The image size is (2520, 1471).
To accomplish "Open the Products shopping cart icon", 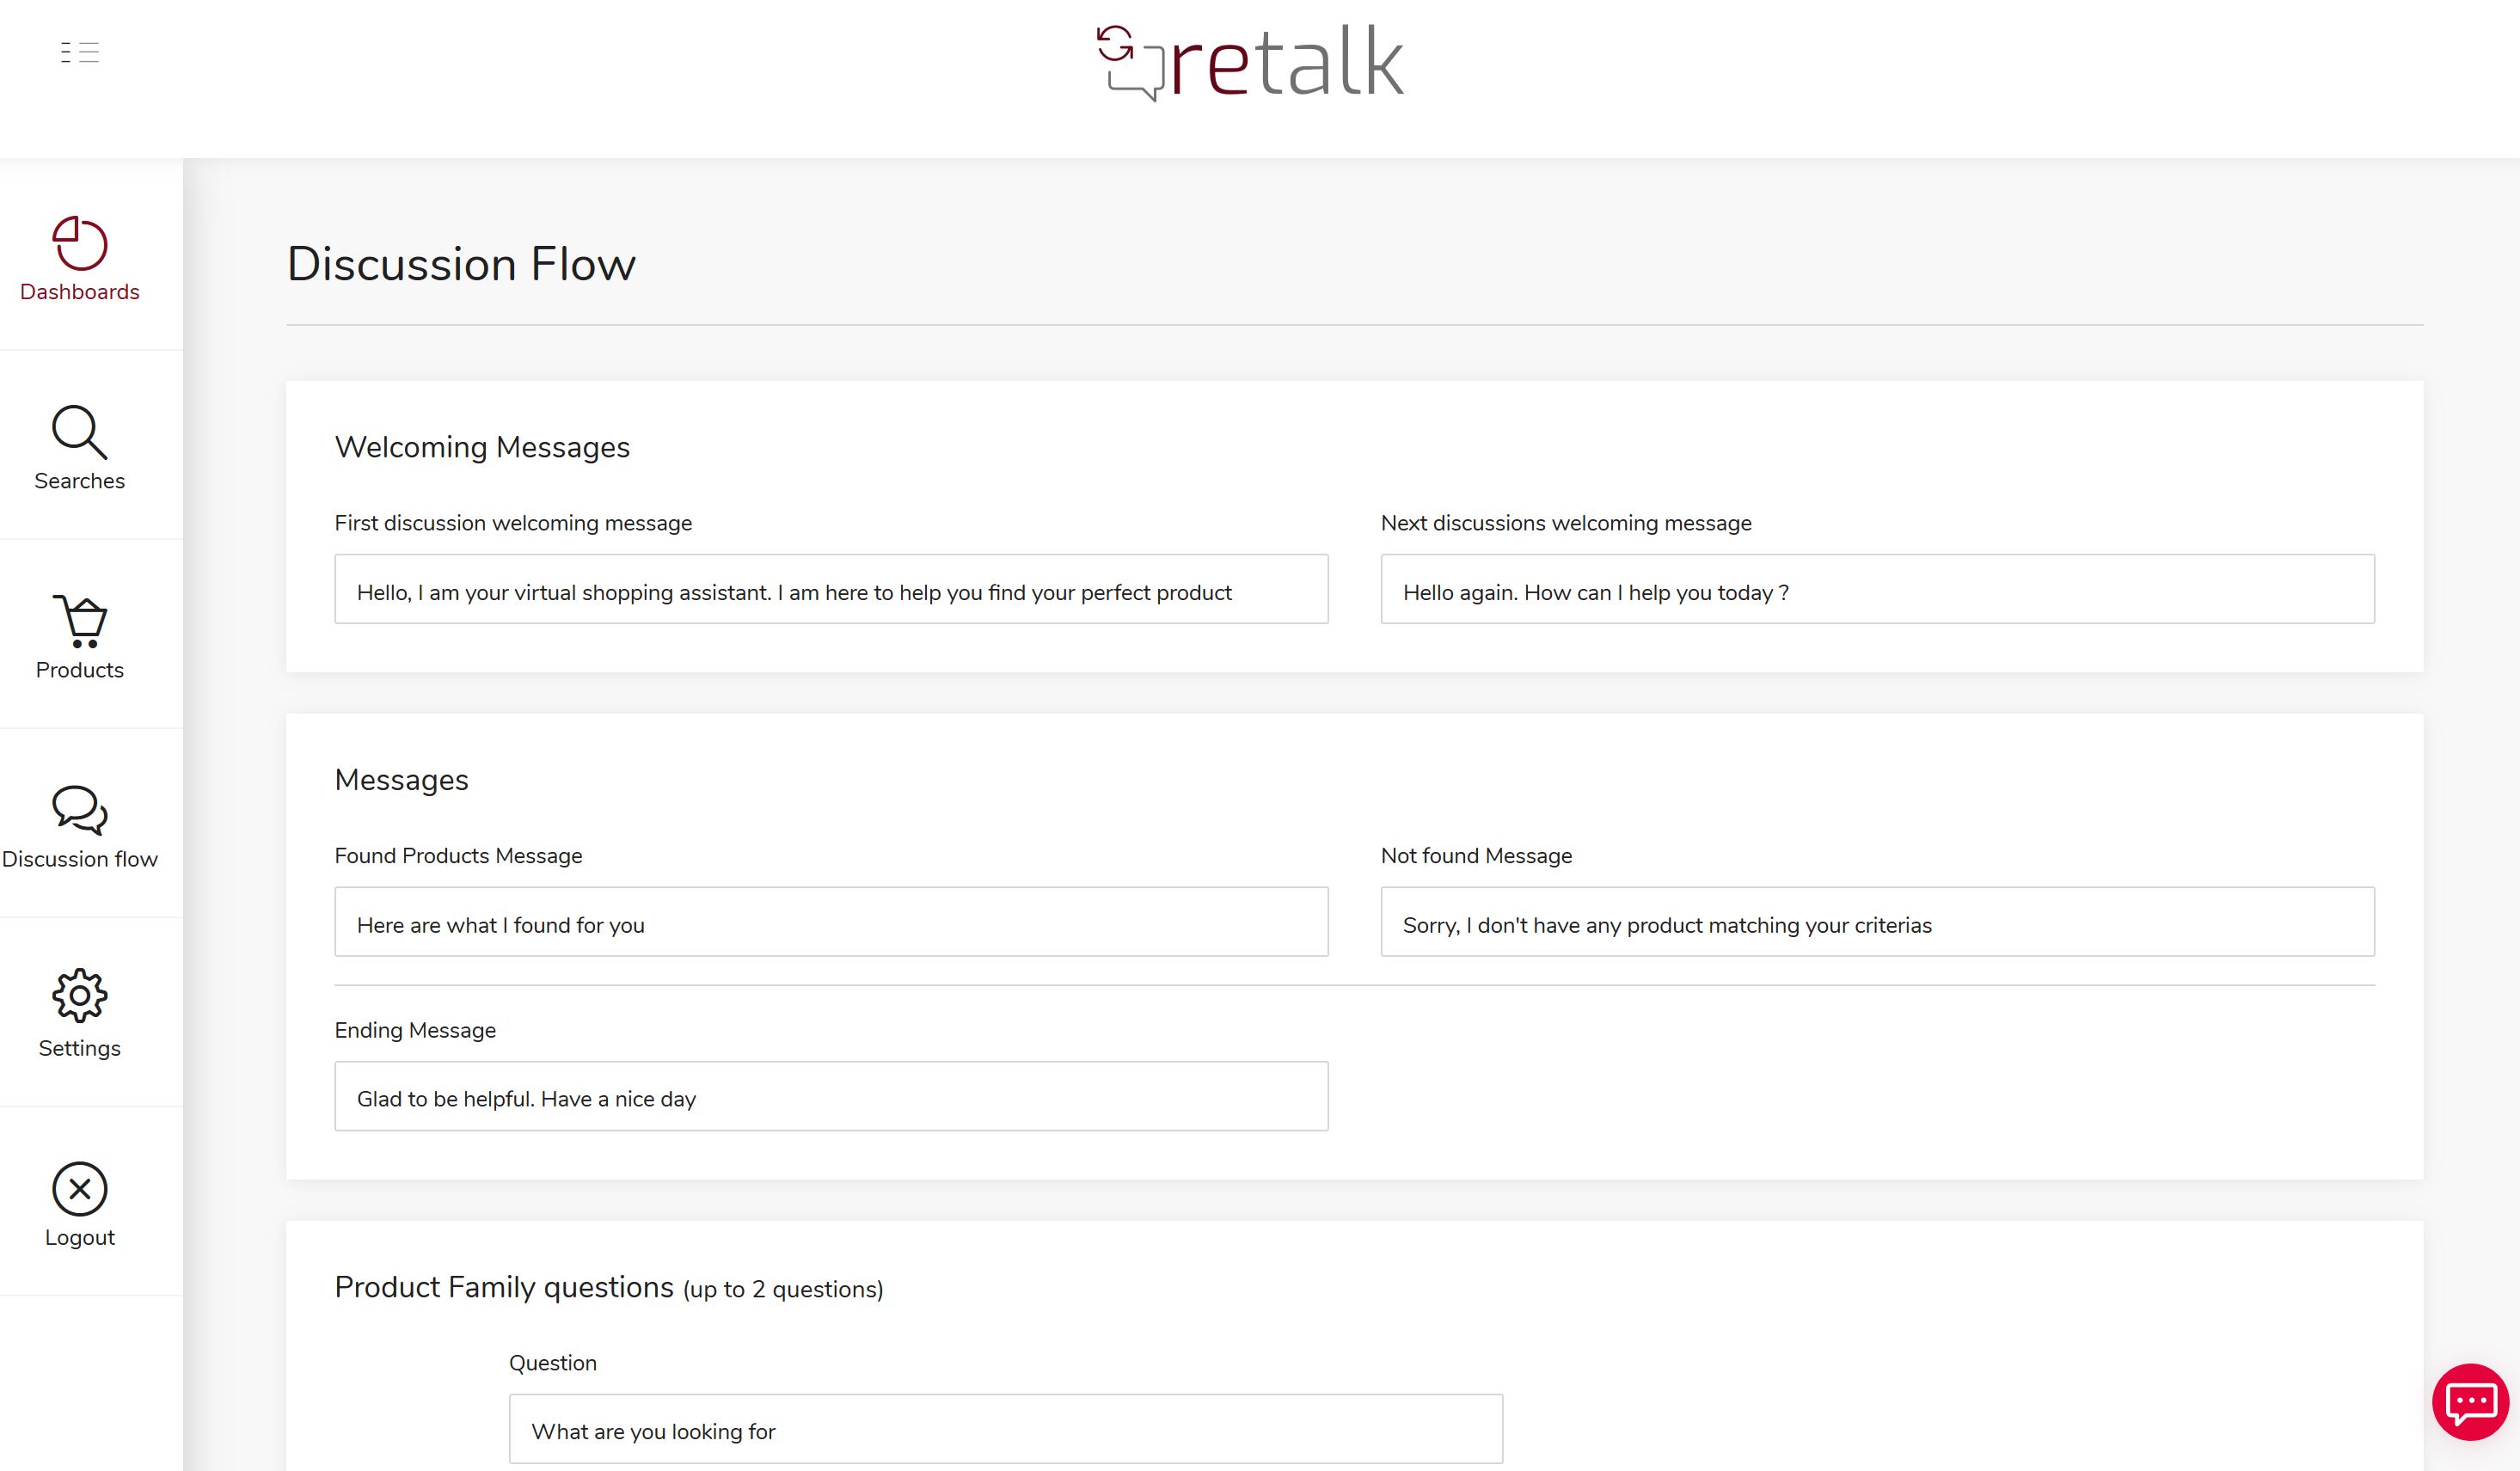I will tap(80, 621).
